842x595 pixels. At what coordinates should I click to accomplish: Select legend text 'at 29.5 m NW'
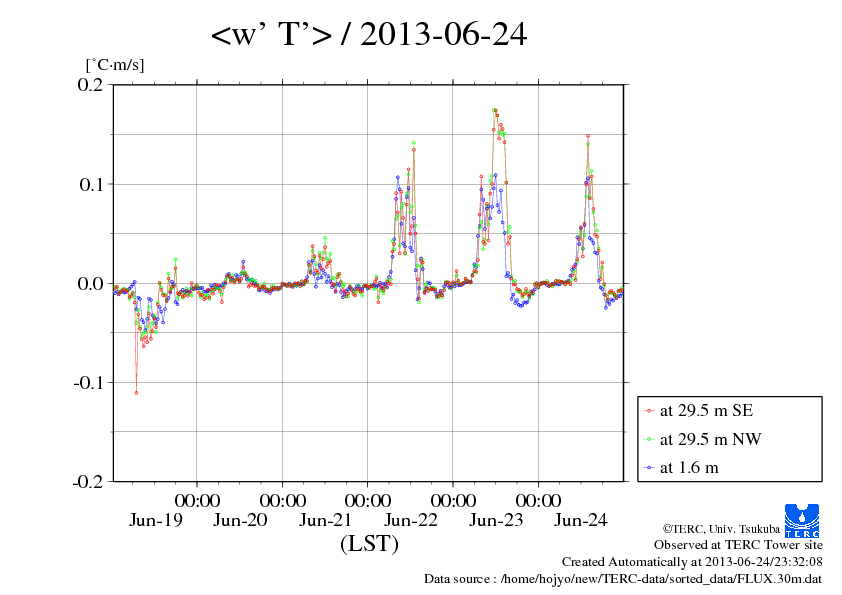click(x=710, y=439)
